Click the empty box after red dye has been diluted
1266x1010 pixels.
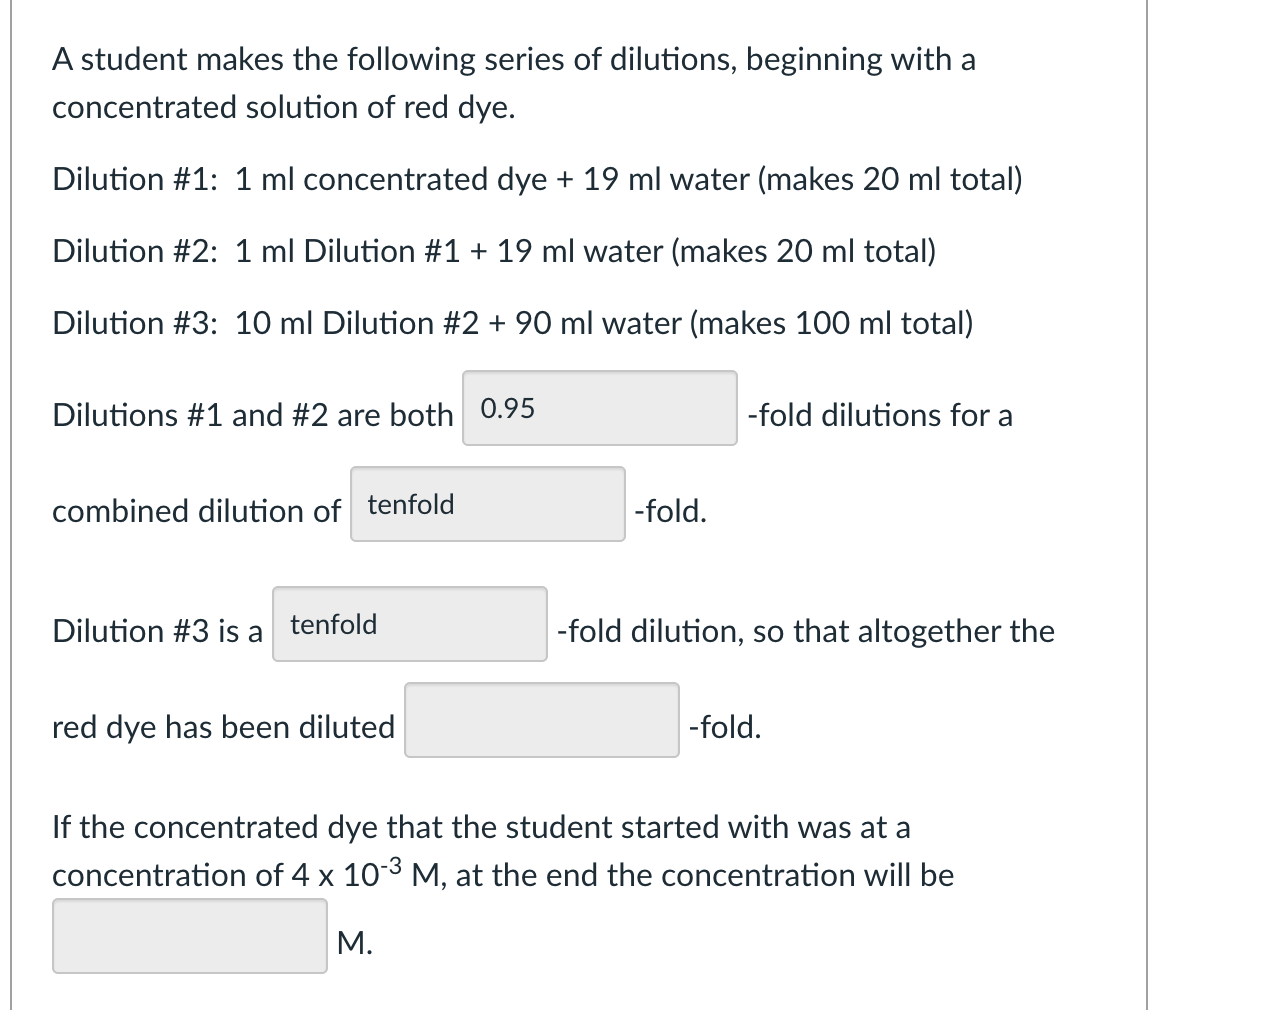[x=541, y=720]
